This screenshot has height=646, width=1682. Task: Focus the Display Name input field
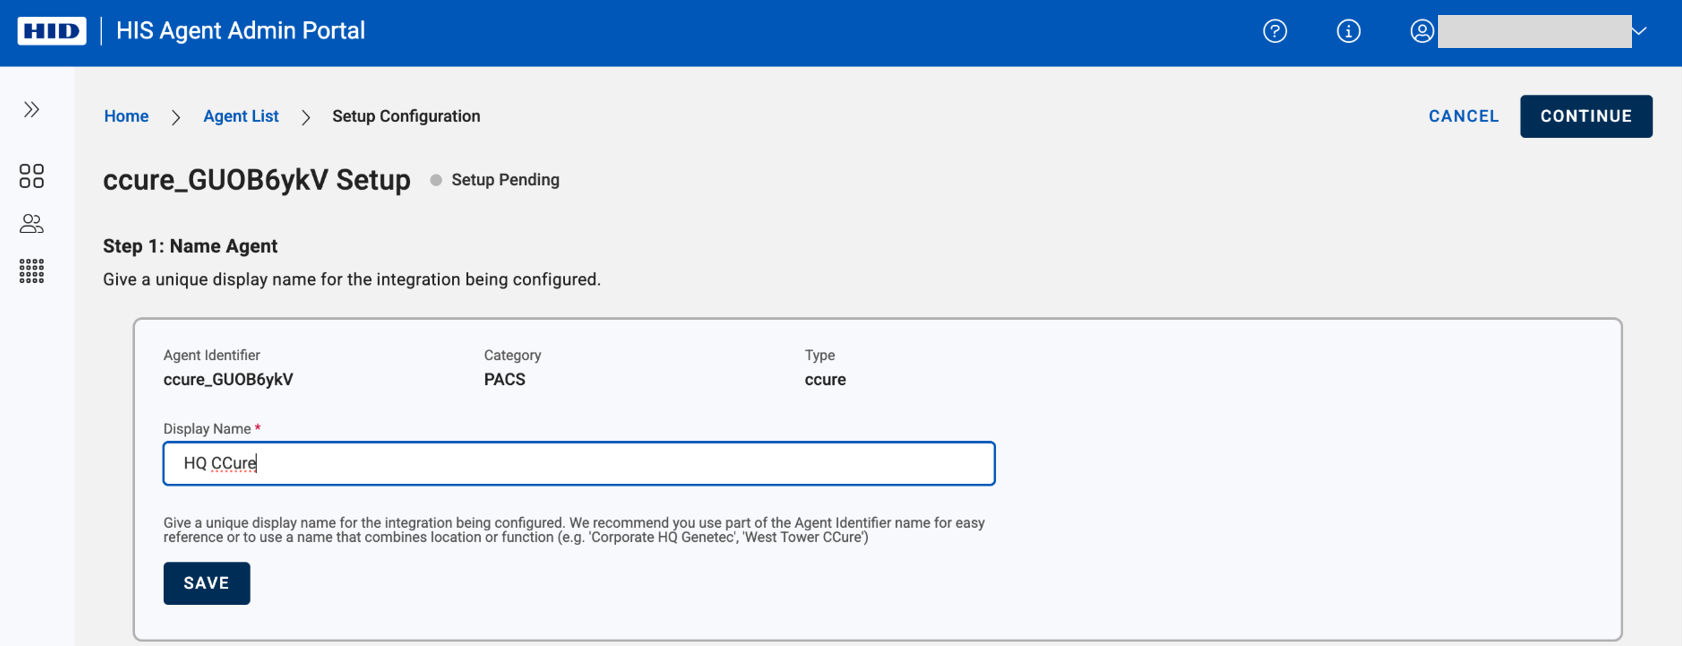579,463
